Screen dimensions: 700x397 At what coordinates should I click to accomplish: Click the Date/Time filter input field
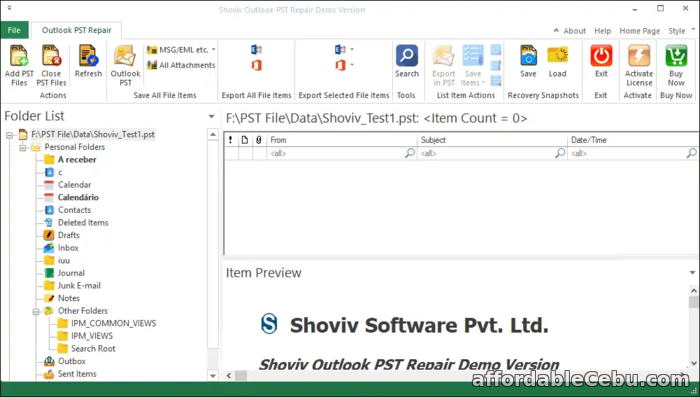click(x=633, y=153)
